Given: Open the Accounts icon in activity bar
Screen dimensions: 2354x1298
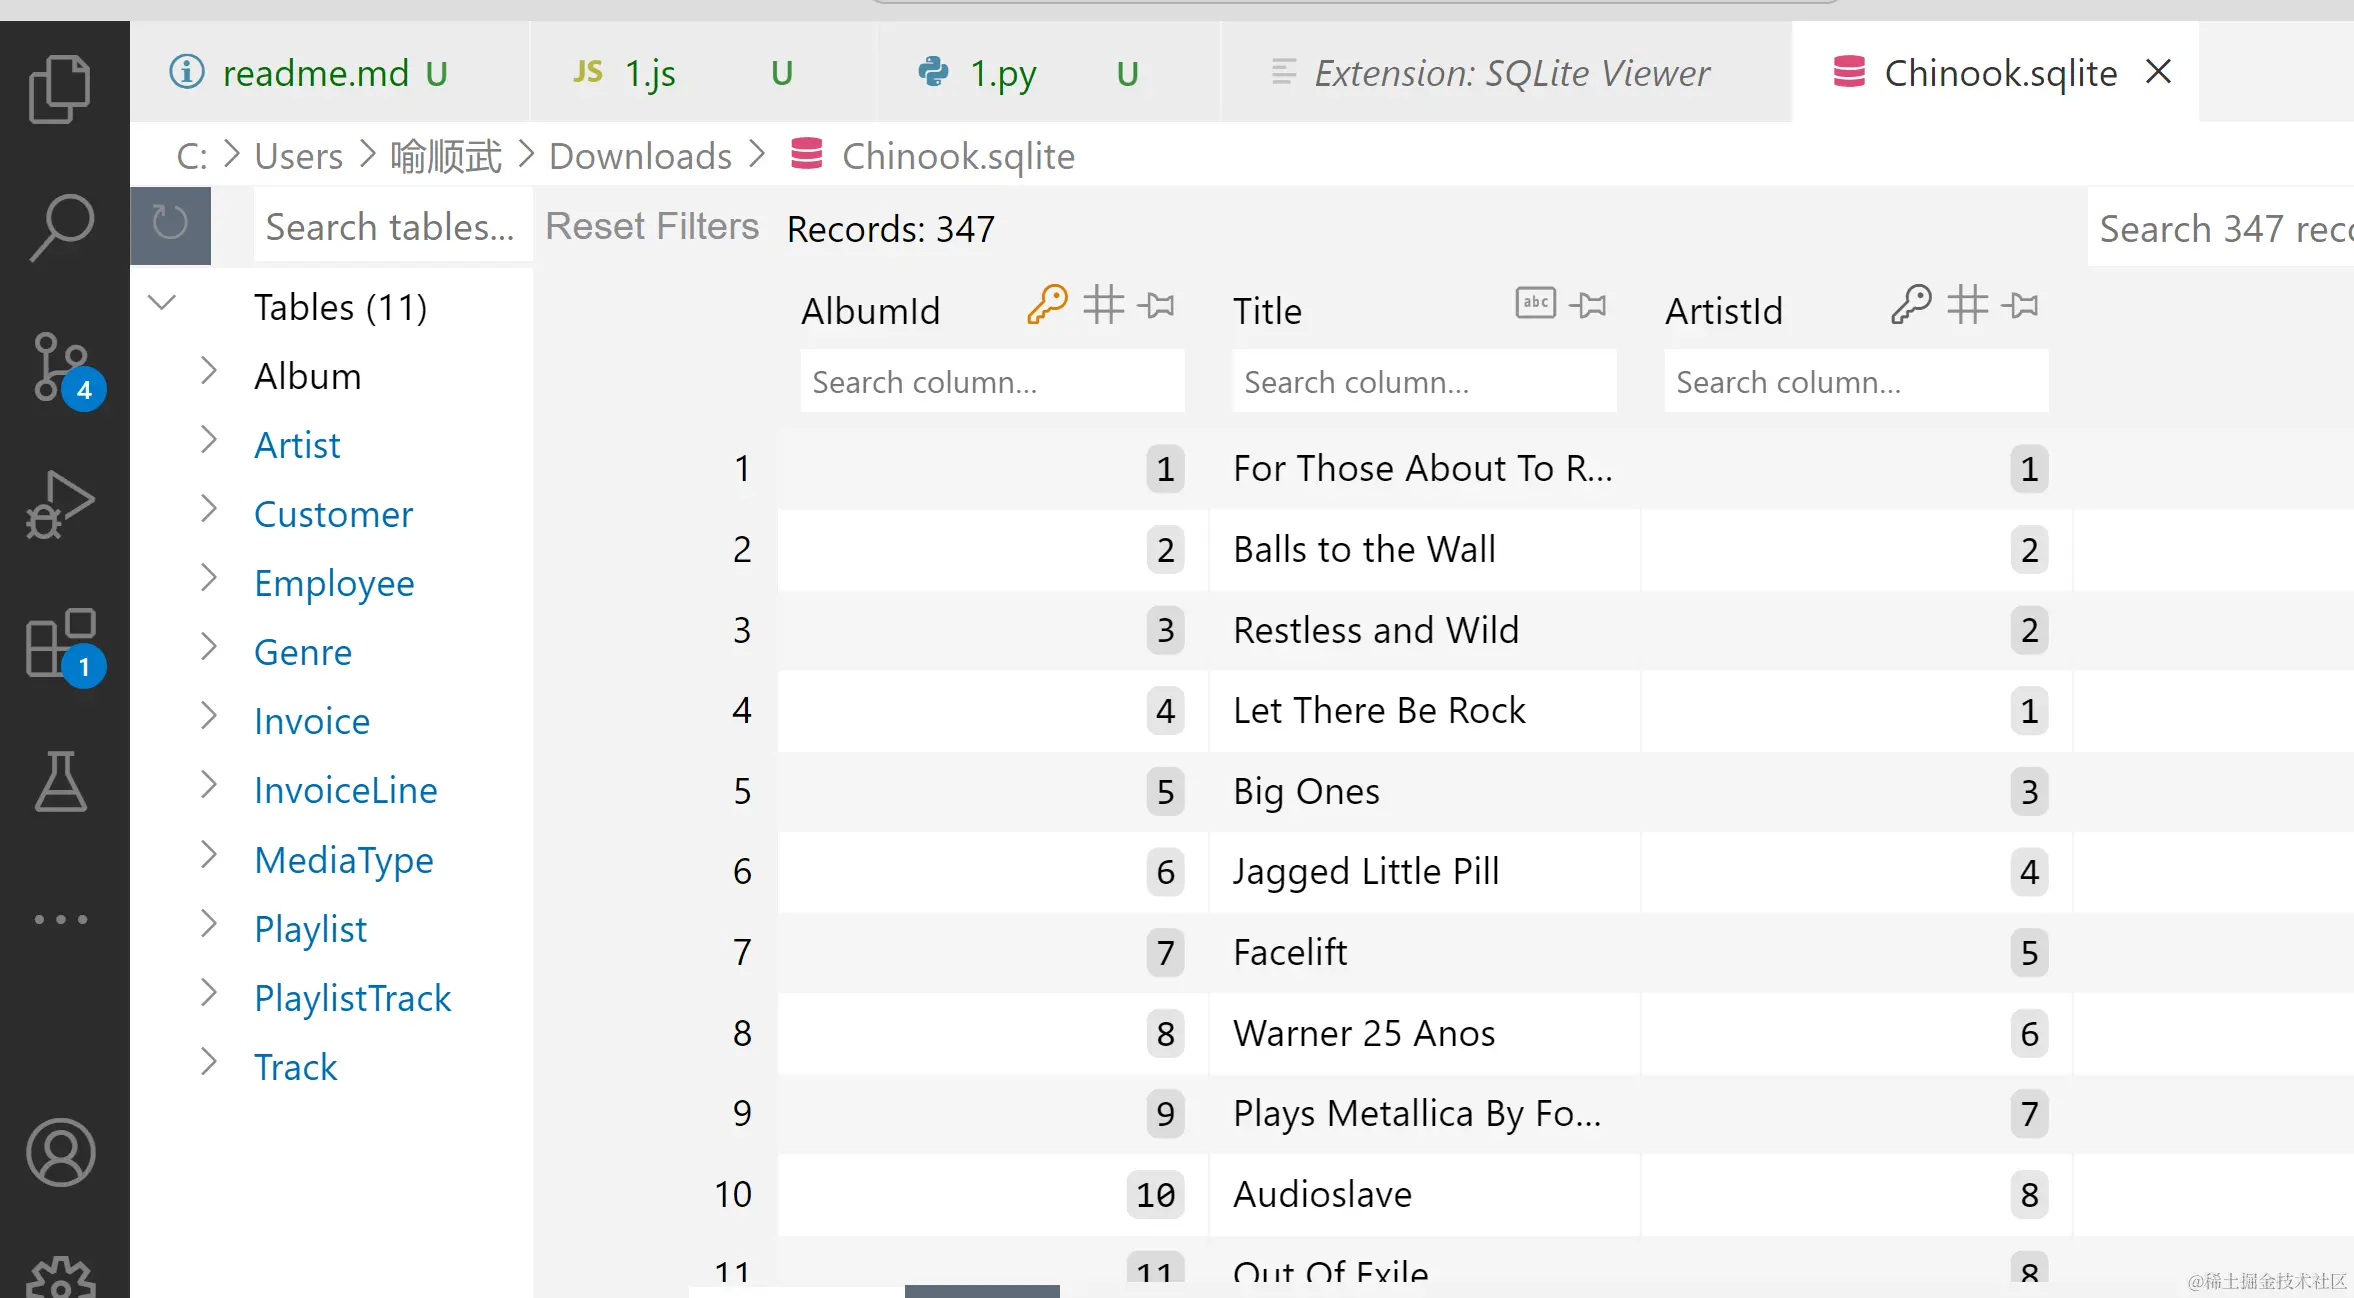Looking at the screenshot, I should click(60, 1152).
